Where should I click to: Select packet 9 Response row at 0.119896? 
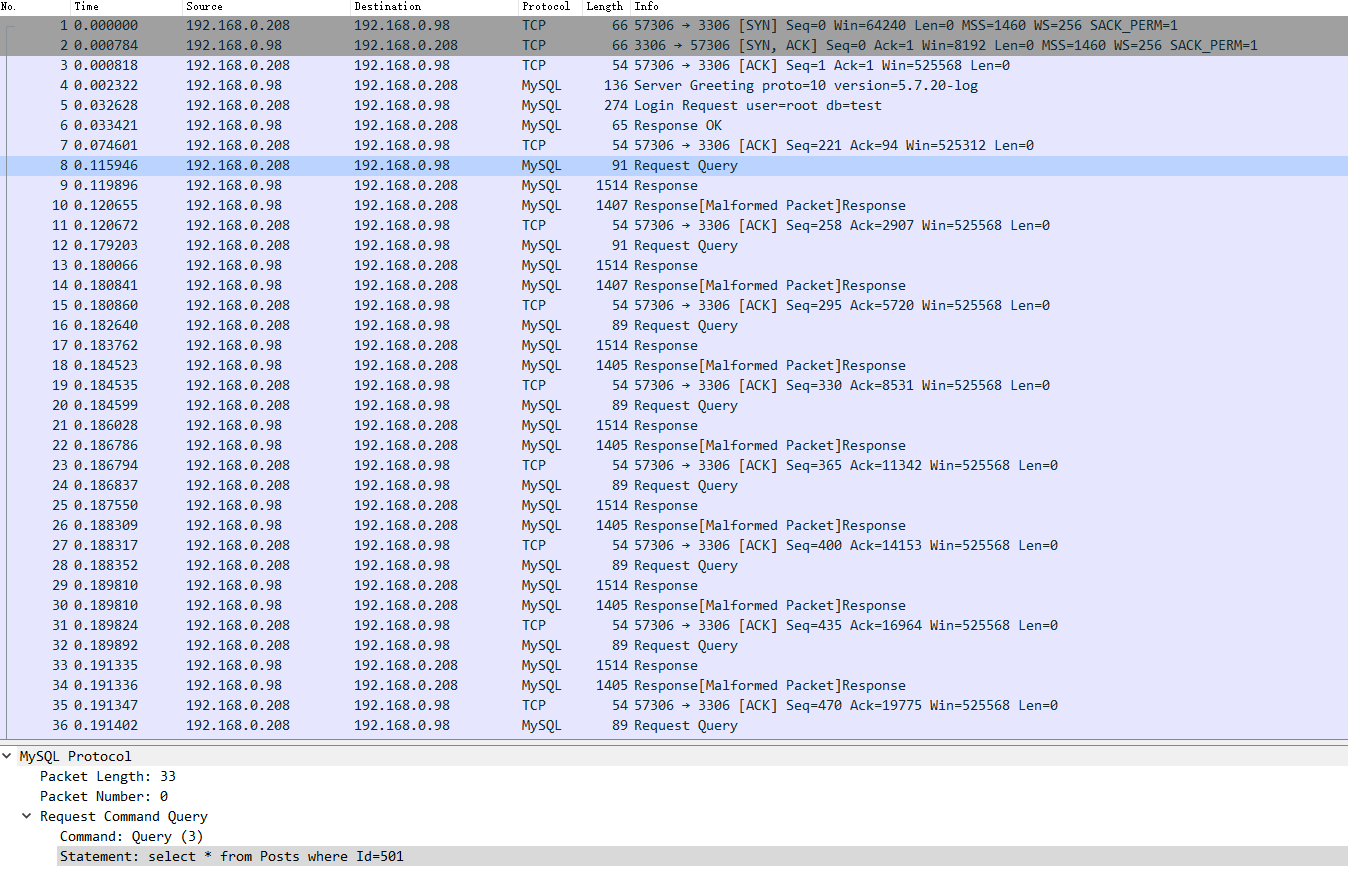pyautogui.click(x=674, y=185)
